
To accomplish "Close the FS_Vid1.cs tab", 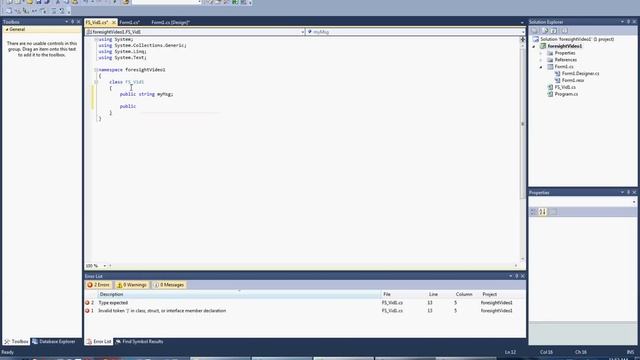I will click(114, 22).
